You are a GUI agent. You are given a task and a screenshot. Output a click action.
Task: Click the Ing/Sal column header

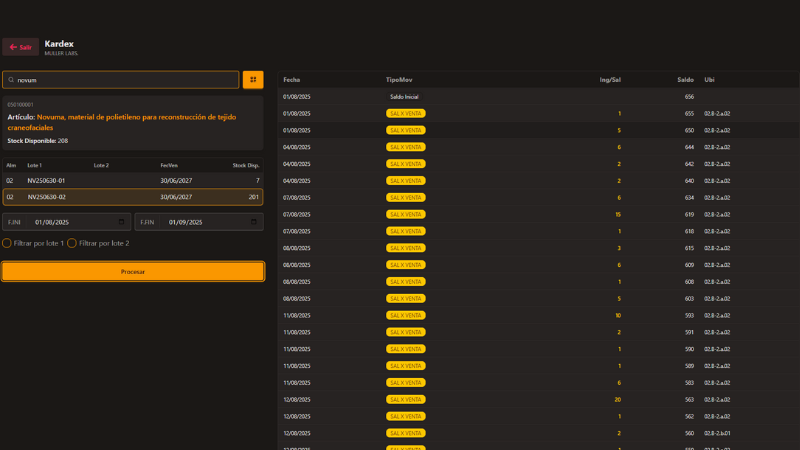click(x=610, y=80)
